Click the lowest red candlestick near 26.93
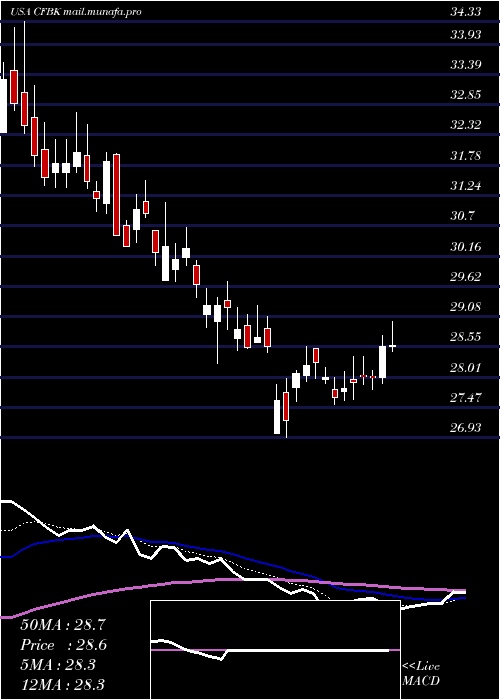500x700 pixels. pos(286,406)
